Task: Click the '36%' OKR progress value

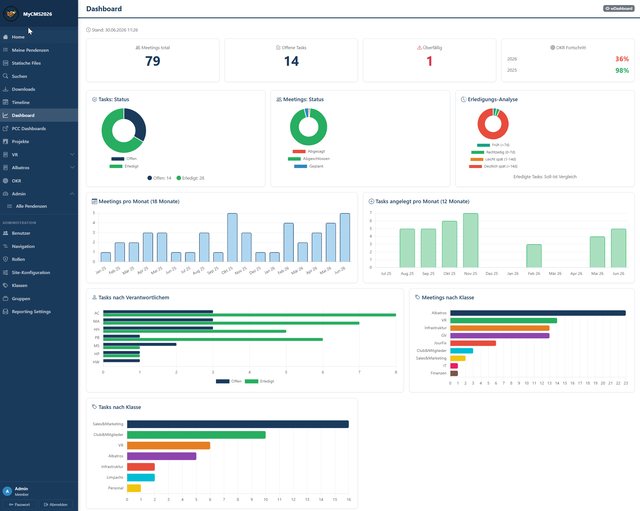Action: coord(622,59)
